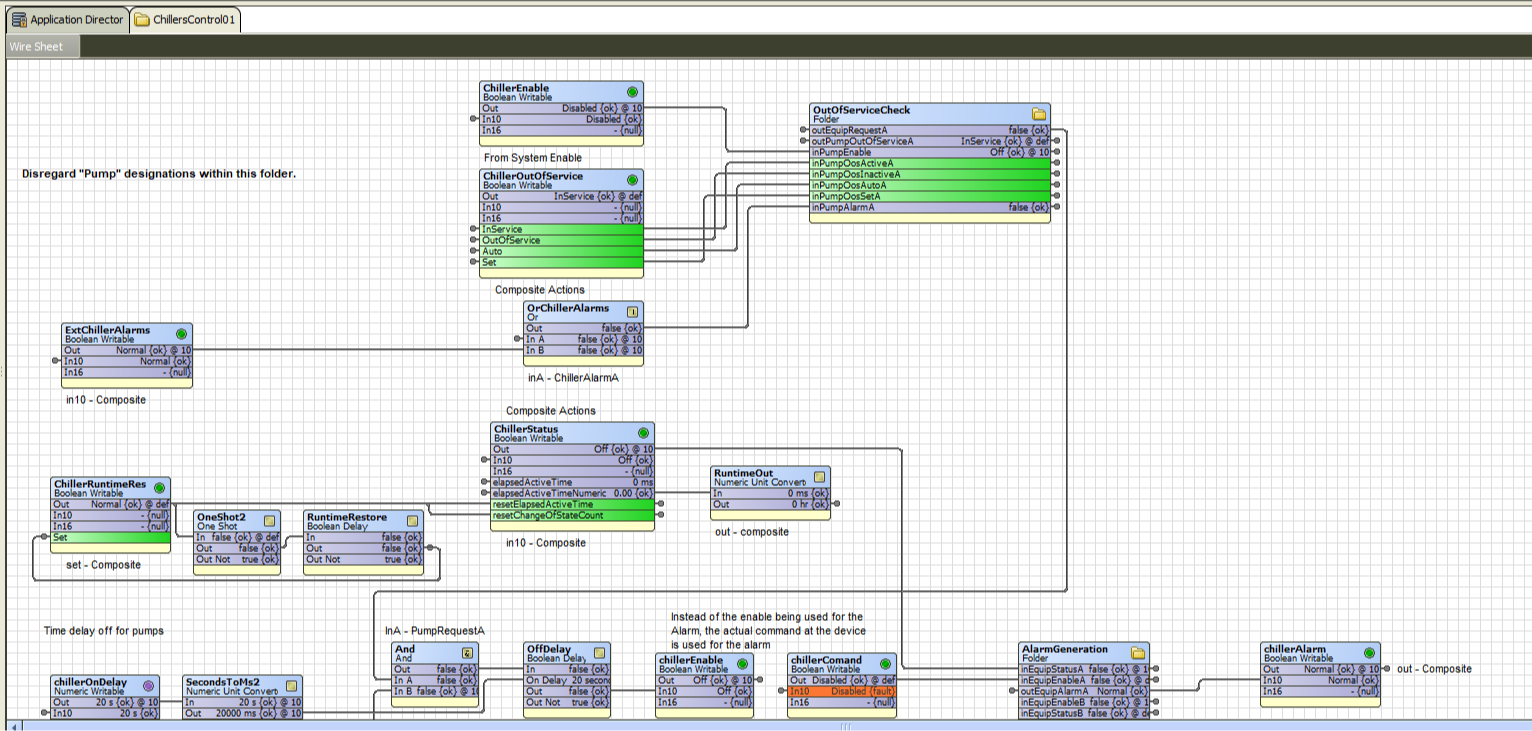This screenshot has height=731, width=1532.
Task: Select the ChillerStatus block's green icon
Action: [x=643, y=433]
